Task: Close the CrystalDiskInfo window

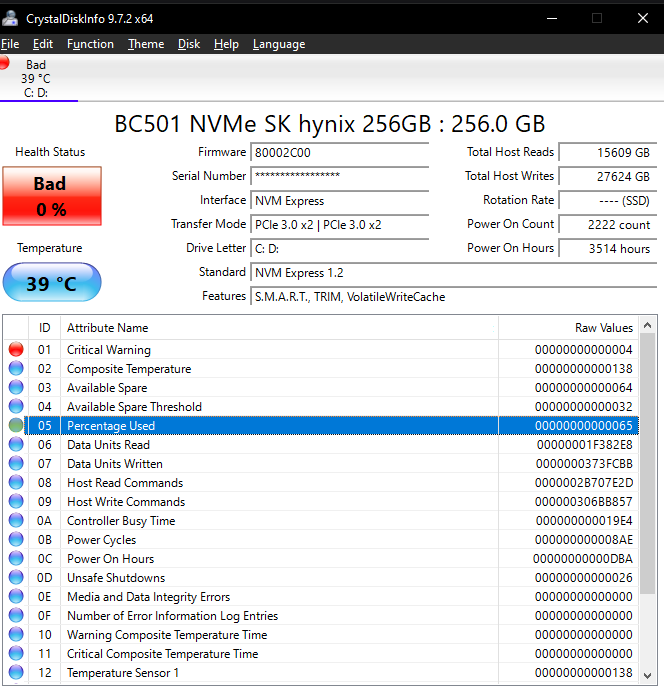Action: [643, 18]
